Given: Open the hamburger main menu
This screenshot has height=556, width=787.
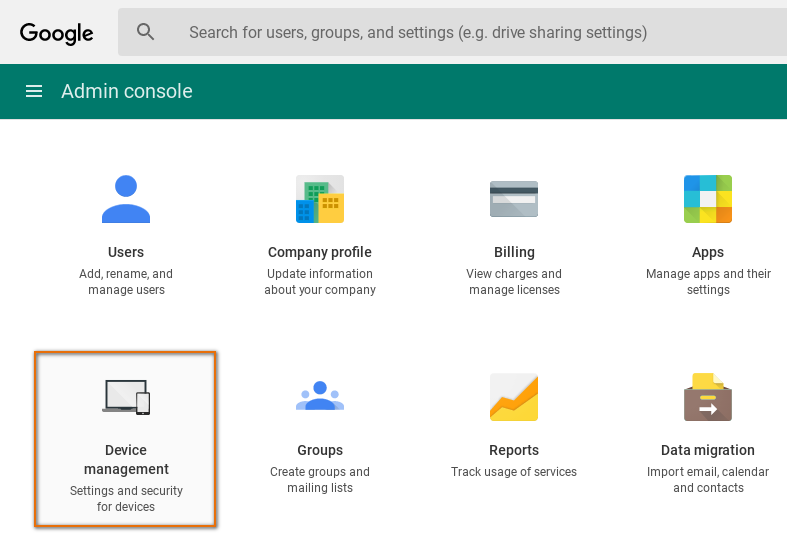Looking at the screenshot, I should coord(34,91).
